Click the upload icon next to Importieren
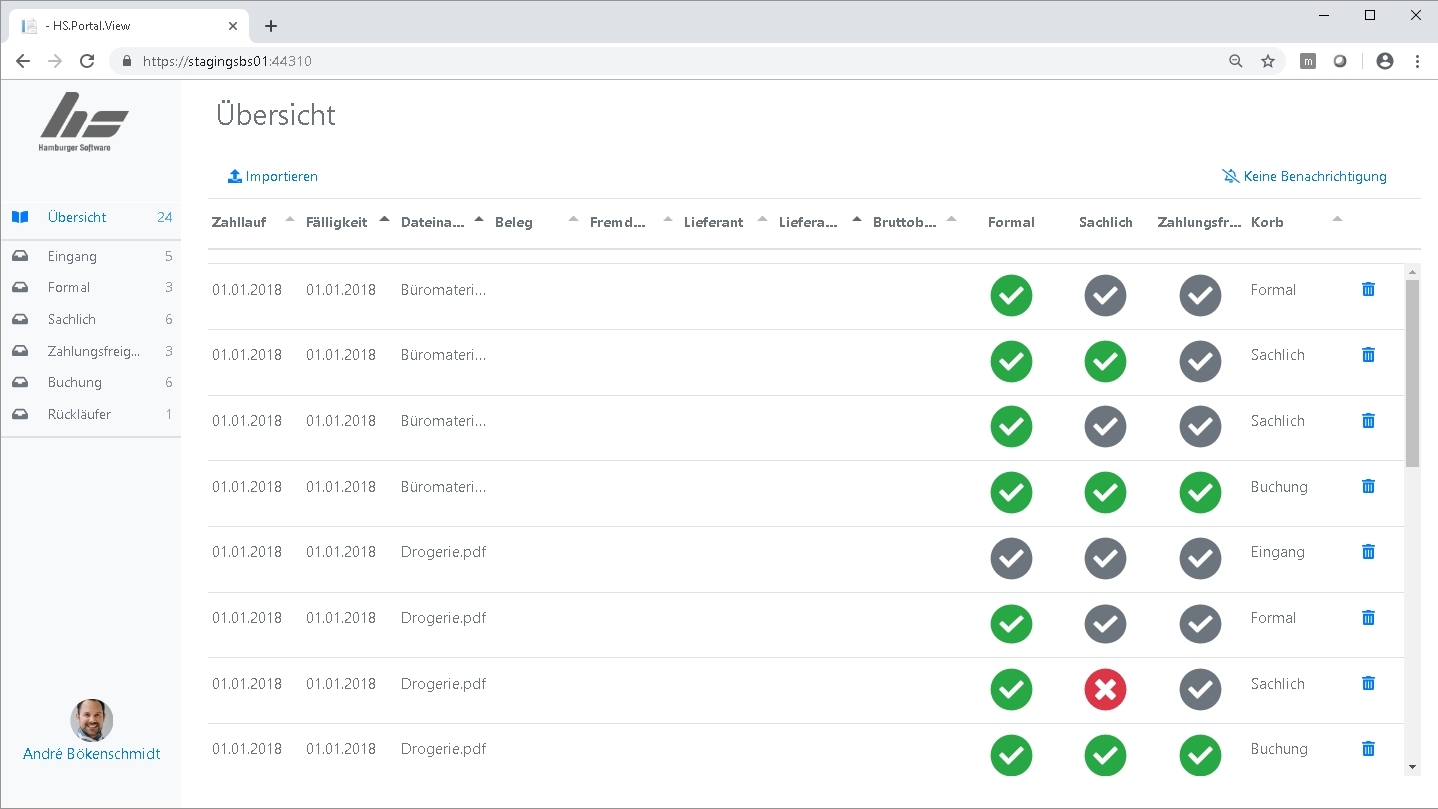This screenshot has width=1438, height=809. click(x=235, y=177)
